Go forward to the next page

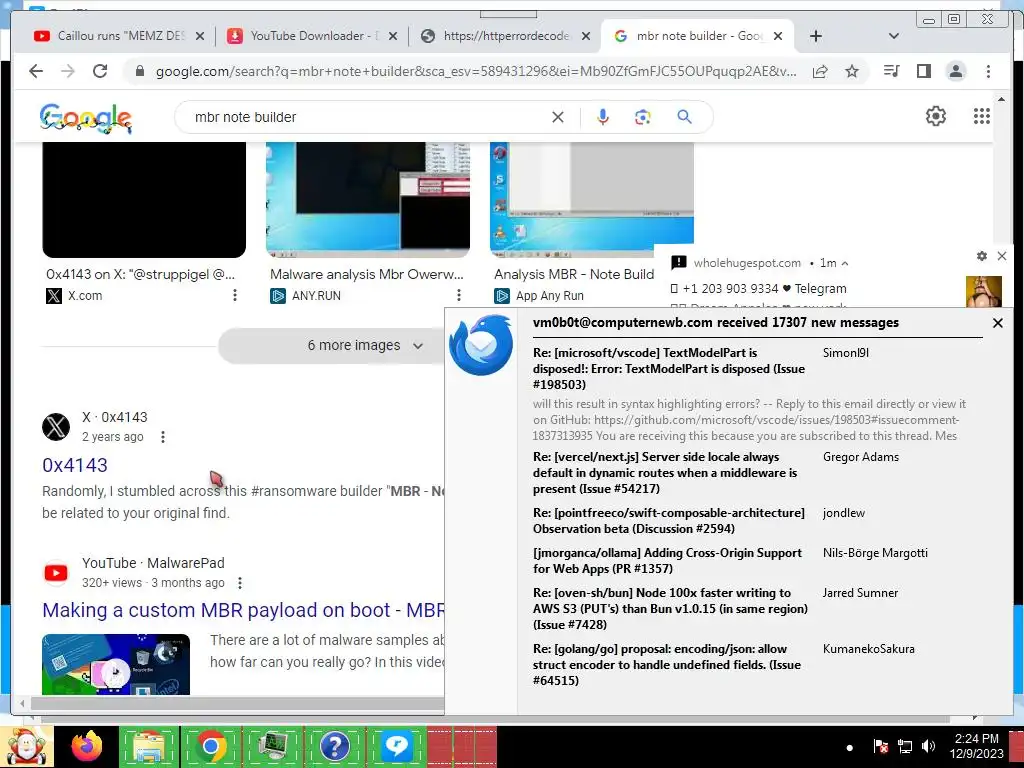68,71
